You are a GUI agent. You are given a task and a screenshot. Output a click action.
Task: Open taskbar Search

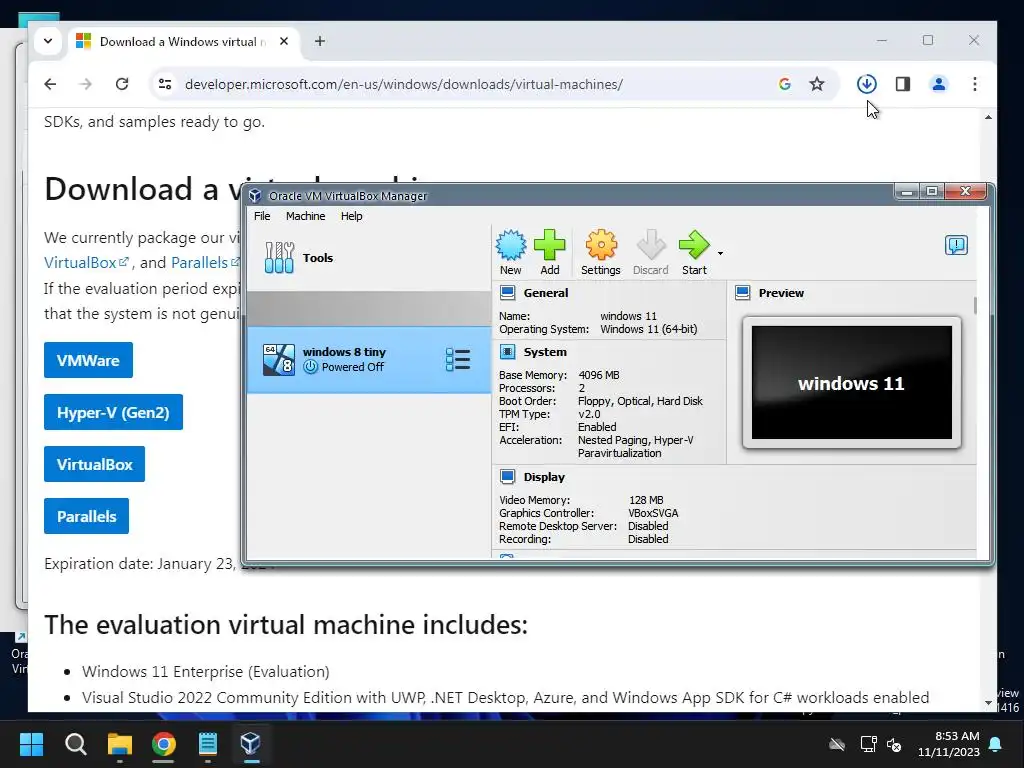tap(76, 744)
